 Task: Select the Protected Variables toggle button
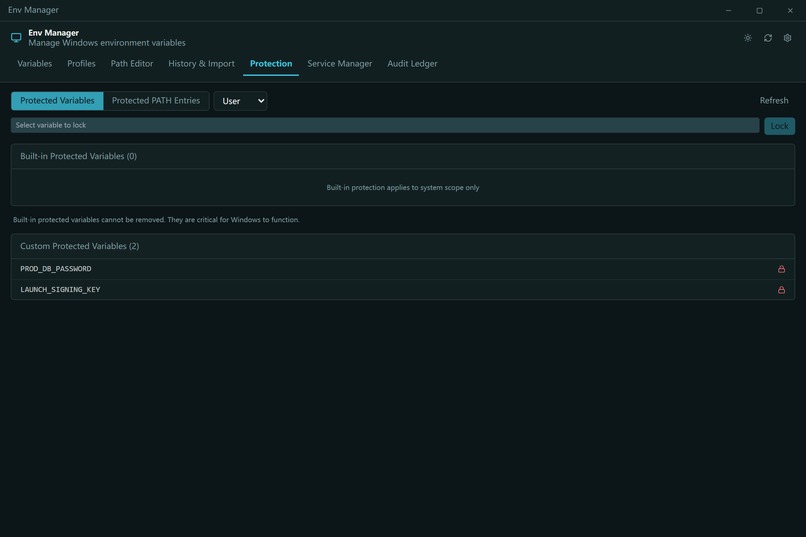point(57,101)
